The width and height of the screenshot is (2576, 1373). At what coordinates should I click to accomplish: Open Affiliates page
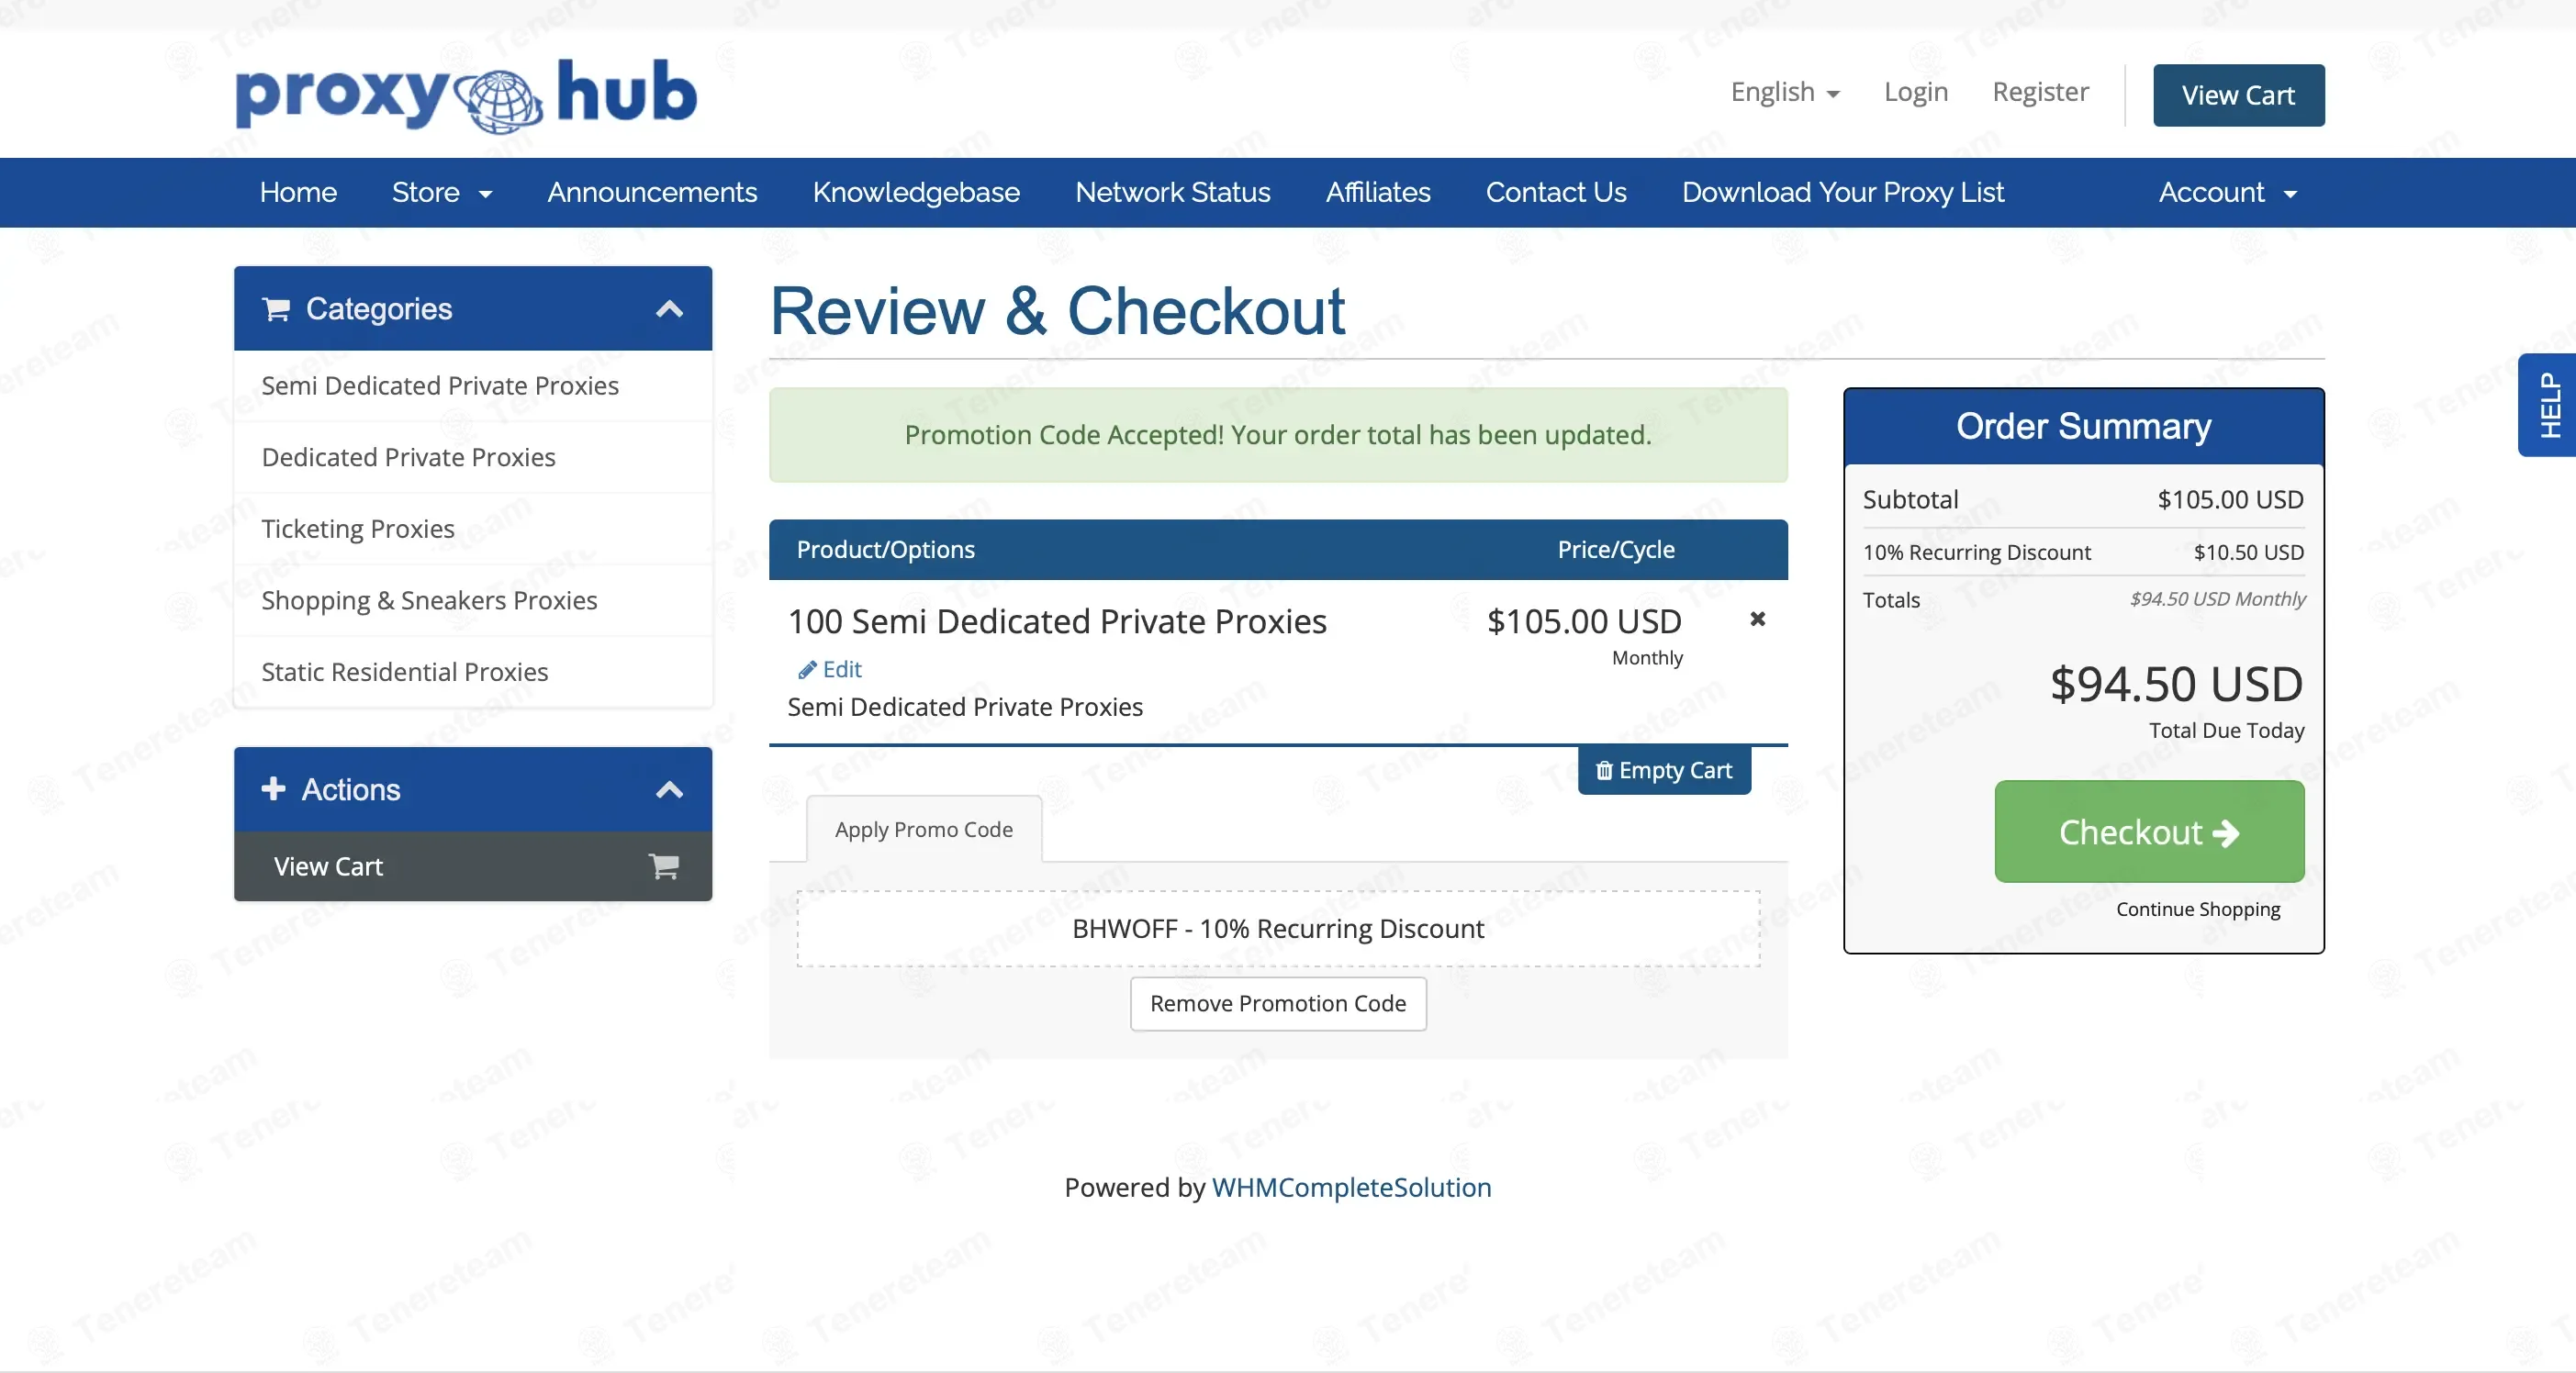[1378, 192]
